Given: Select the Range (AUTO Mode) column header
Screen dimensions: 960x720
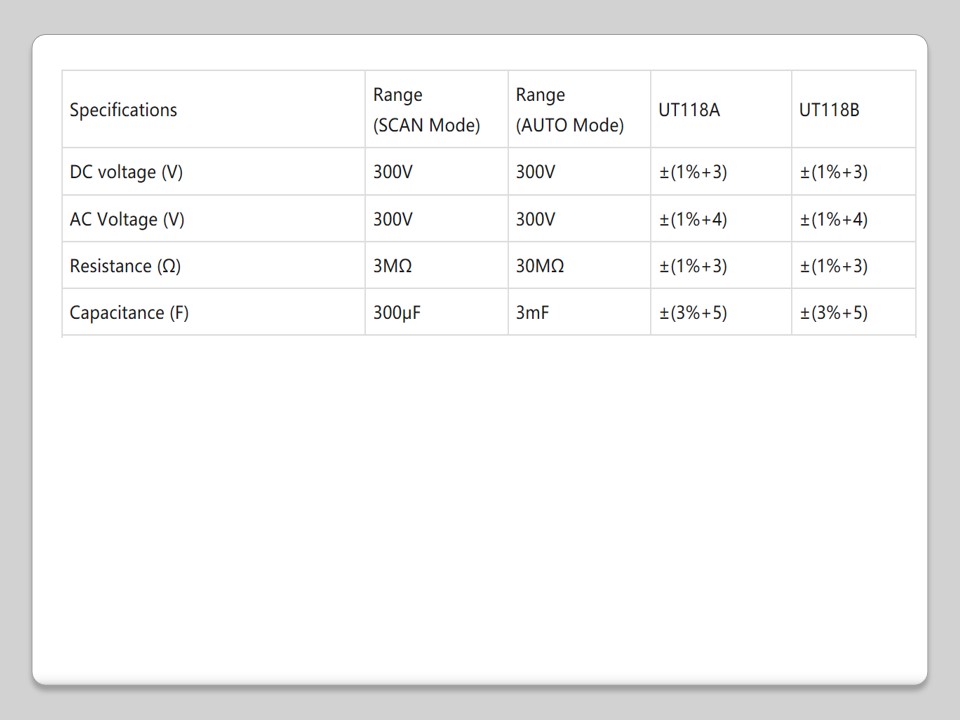Looking at the screenshot, I should pos(569,110).
